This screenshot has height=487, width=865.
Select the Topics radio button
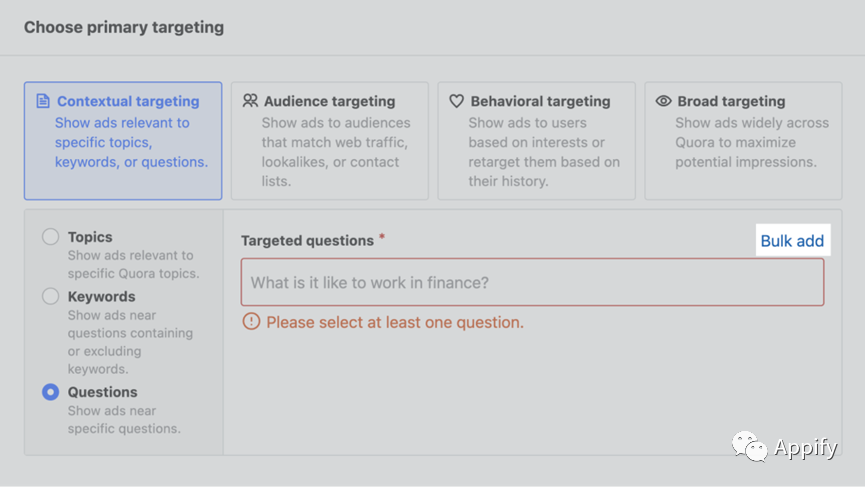pos(50,237)
